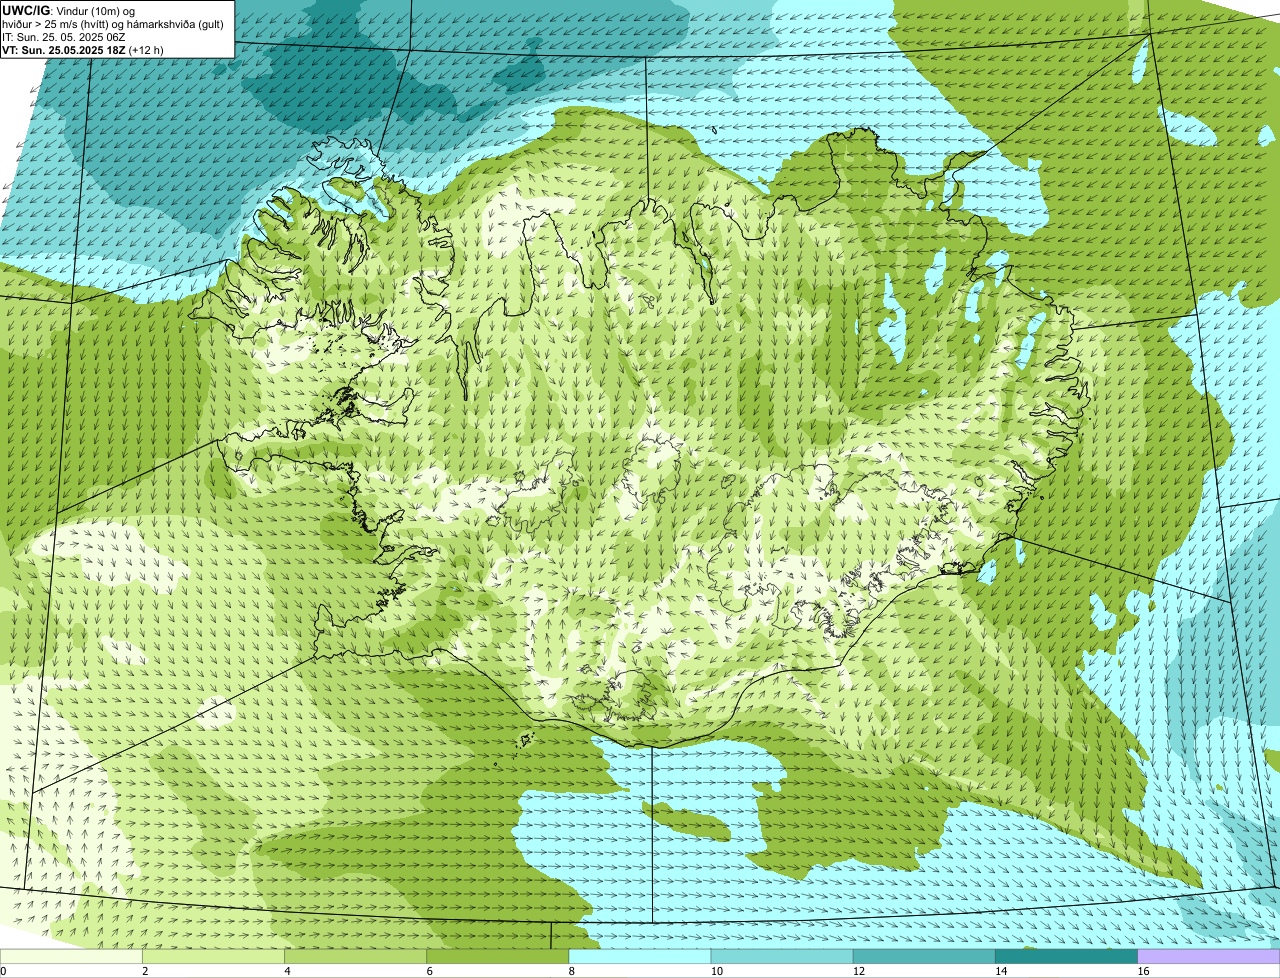Click the pale yellow 0–2 m/s legend swatch

coord(71,957)
